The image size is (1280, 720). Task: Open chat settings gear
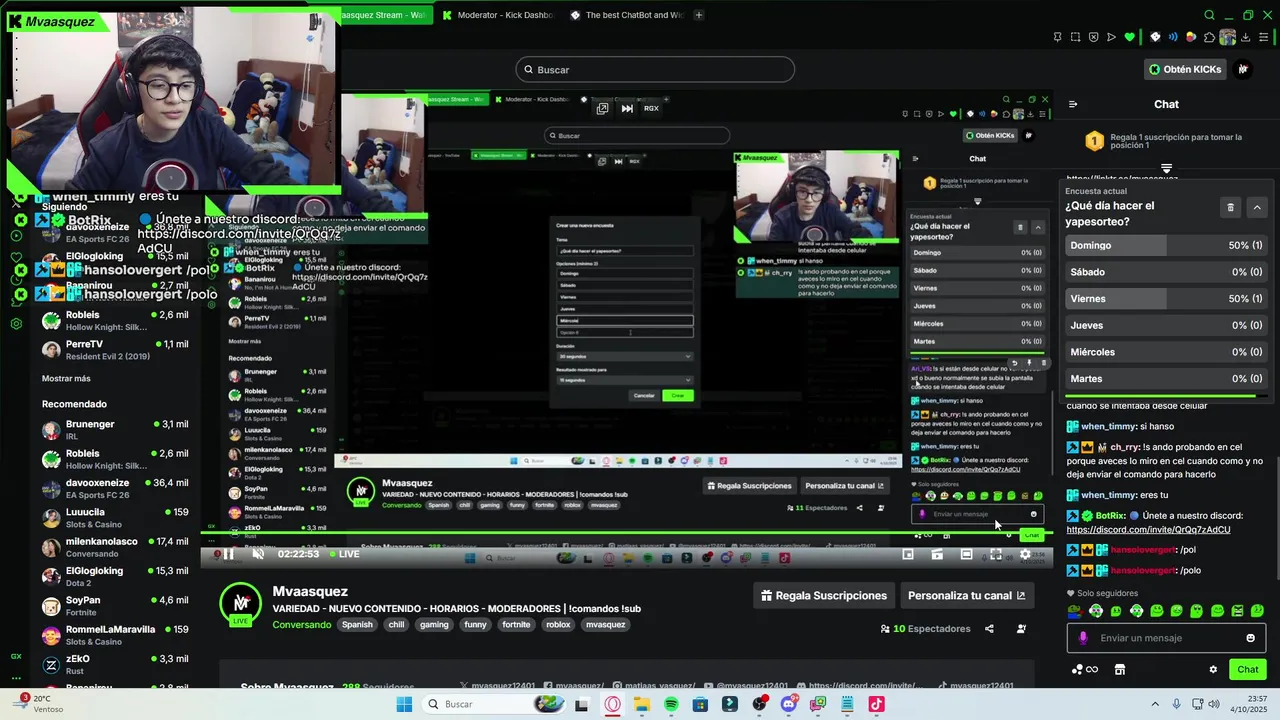1213,670
